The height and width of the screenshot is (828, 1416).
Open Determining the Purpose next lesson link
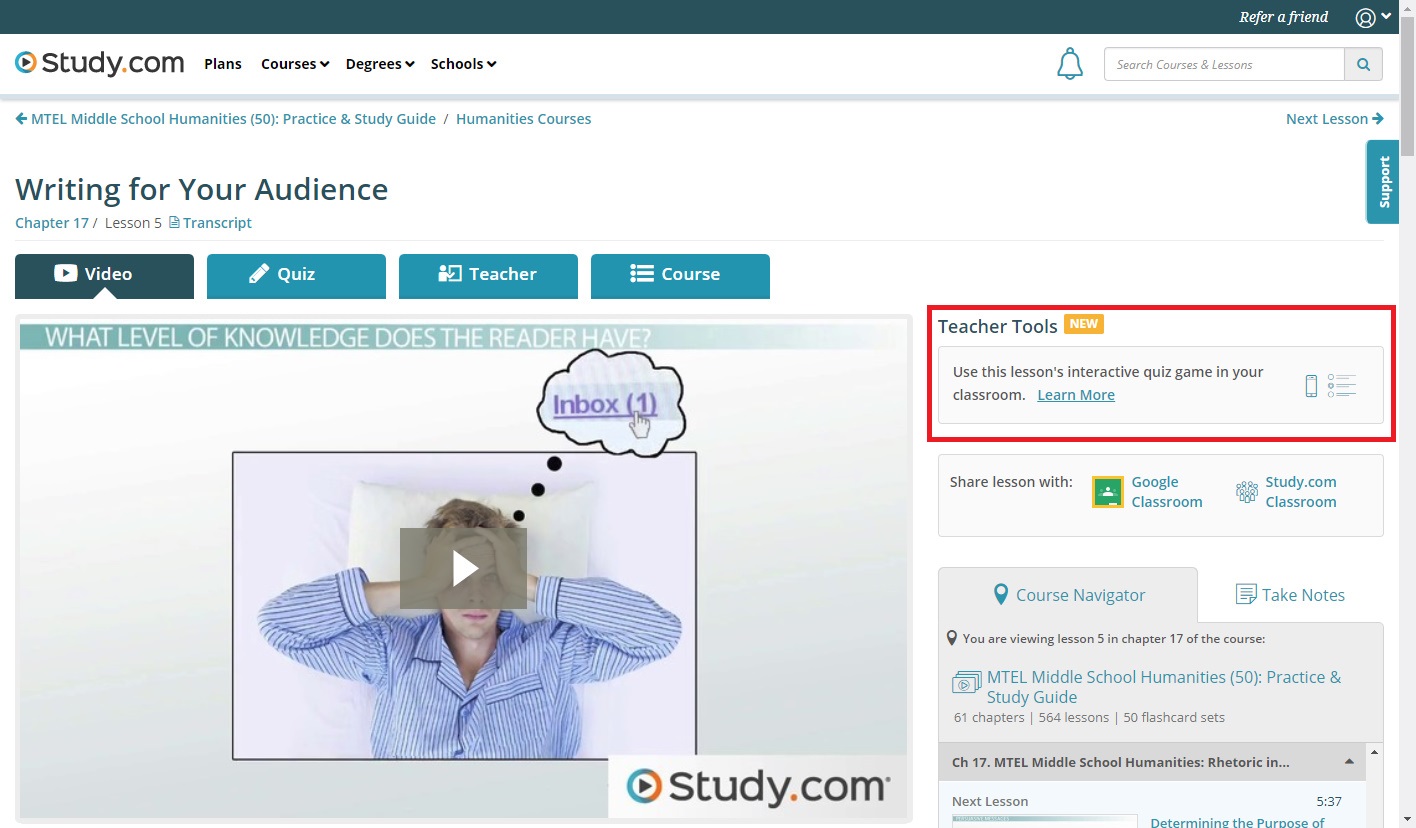[1237, 822]
